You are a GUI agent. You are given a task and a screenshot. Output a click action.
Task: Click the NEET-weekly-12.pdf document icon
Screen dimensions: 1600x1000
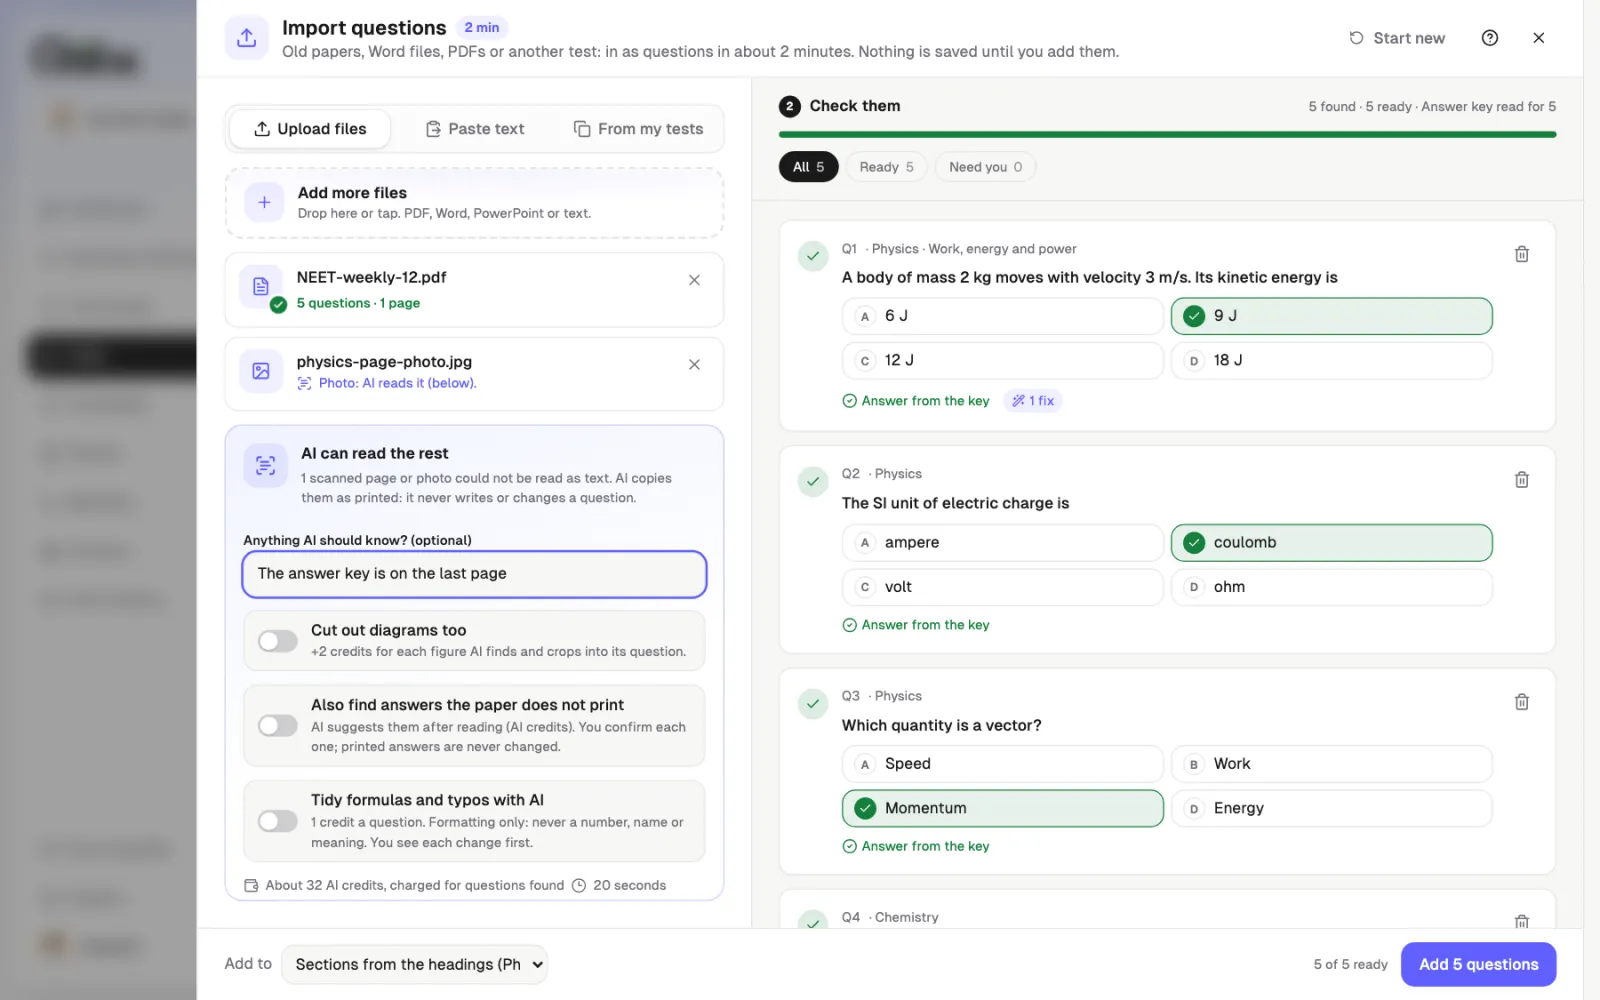coord(261,287)
